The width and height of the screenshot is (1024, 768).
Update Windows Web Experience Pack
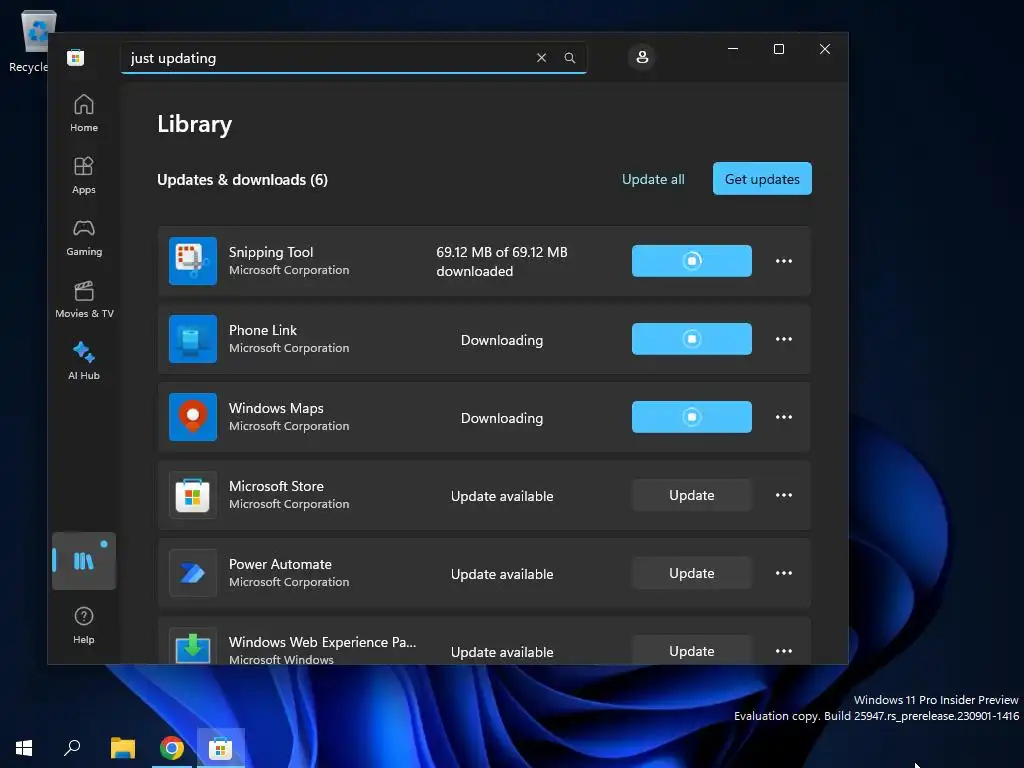(x=692, y=650)
